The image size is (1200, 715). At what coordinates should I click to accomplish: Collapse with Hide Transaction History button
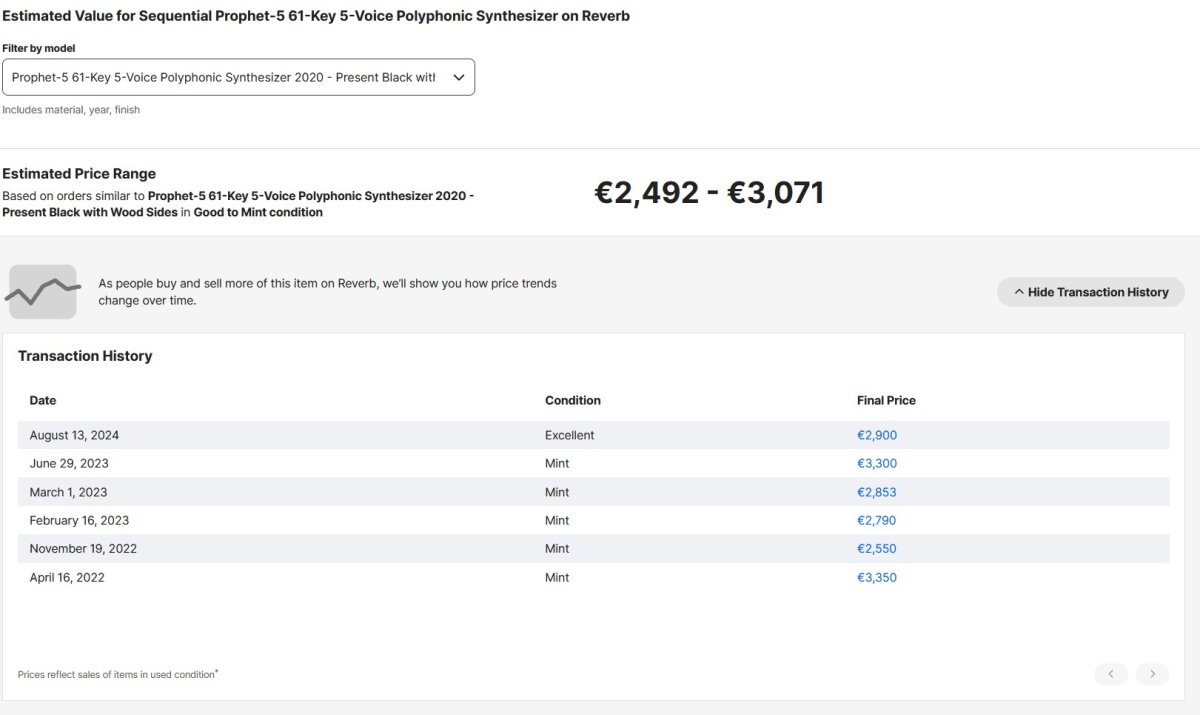(1091, 292)
